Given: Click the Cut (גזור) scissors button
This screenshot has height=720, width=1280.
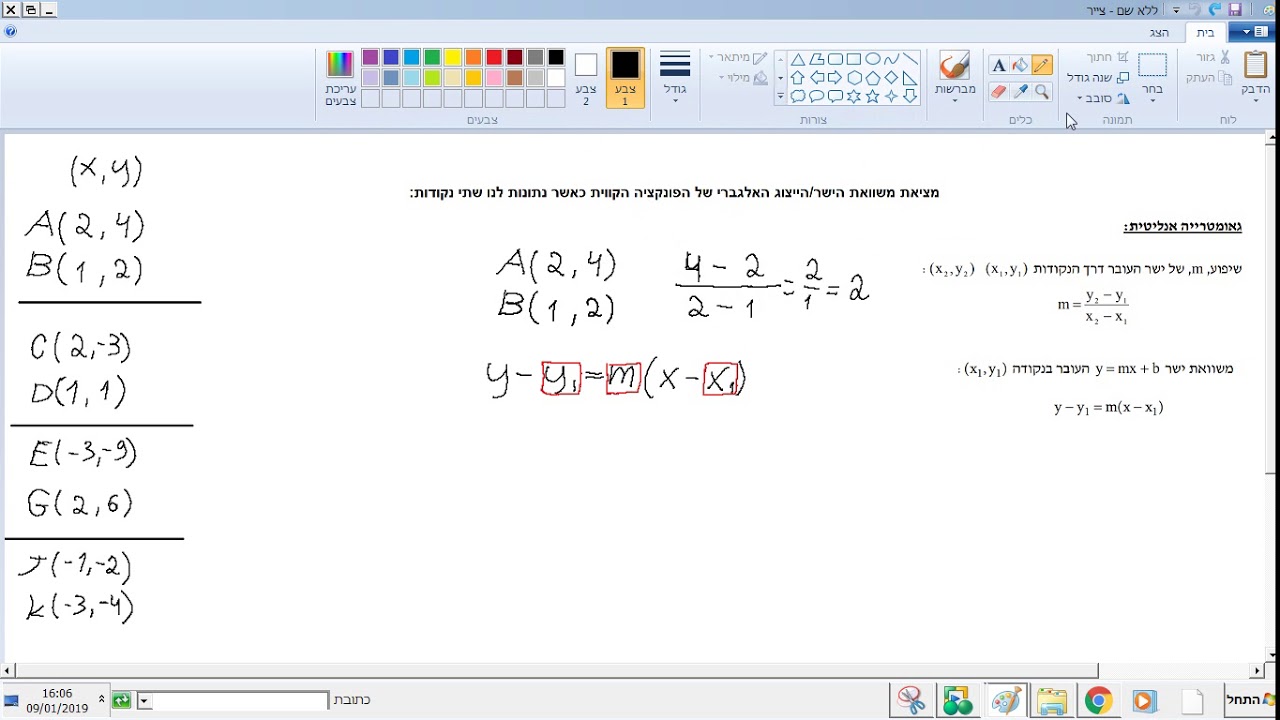Looking at the screenshot, I should coord(1213,57).
